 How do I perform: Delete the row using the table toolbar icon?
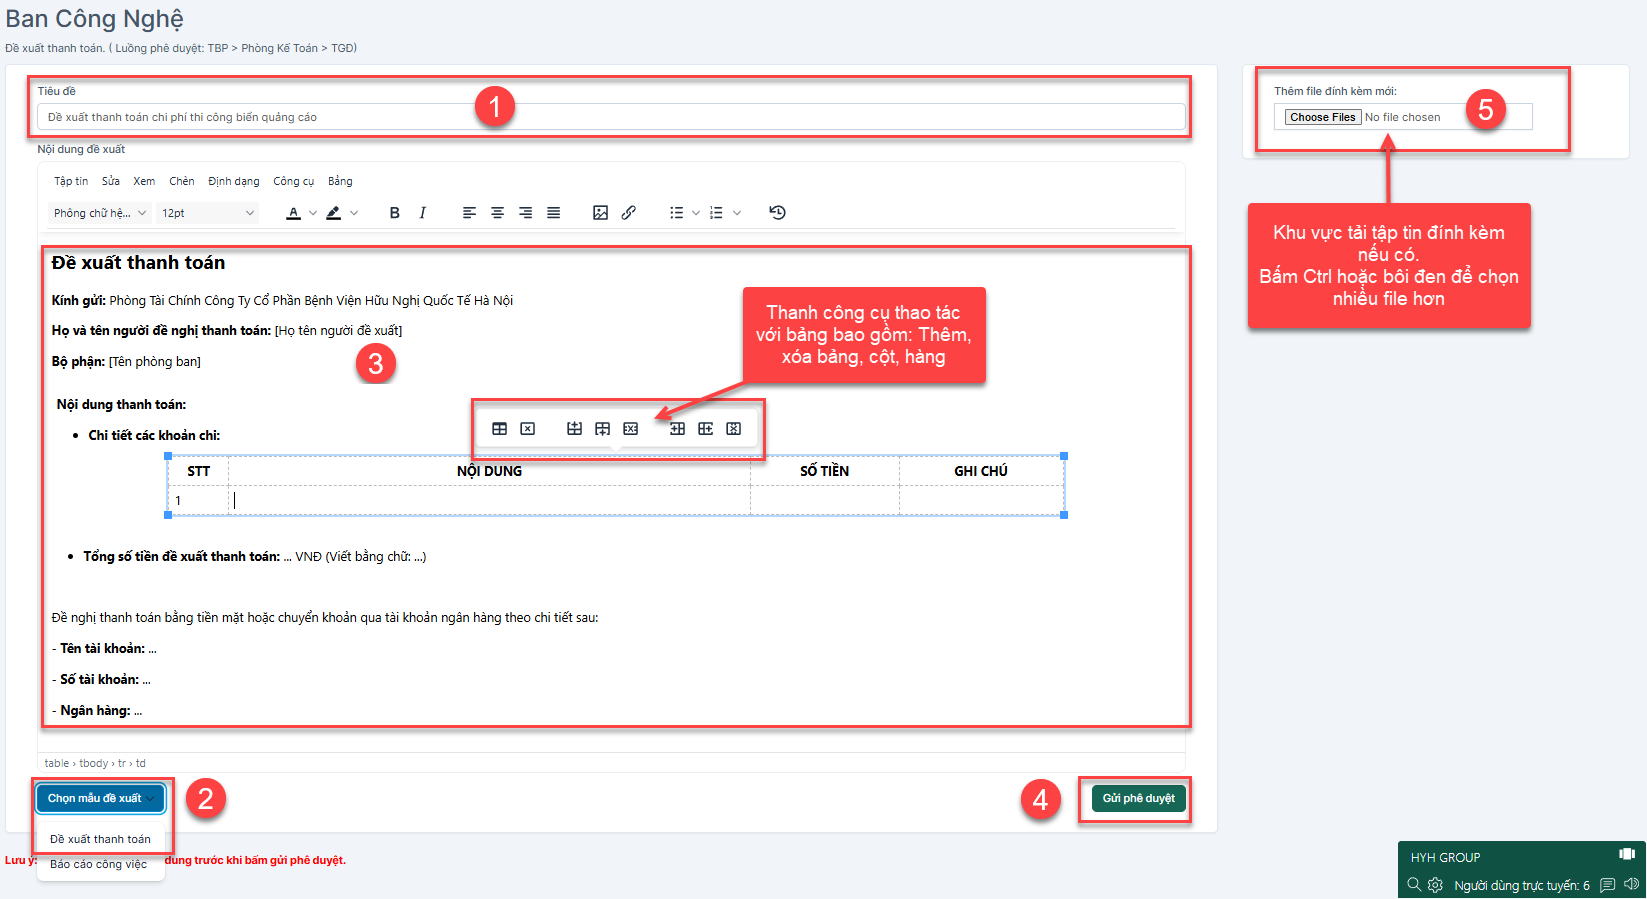pyautogui.click(x=631, y=429)
